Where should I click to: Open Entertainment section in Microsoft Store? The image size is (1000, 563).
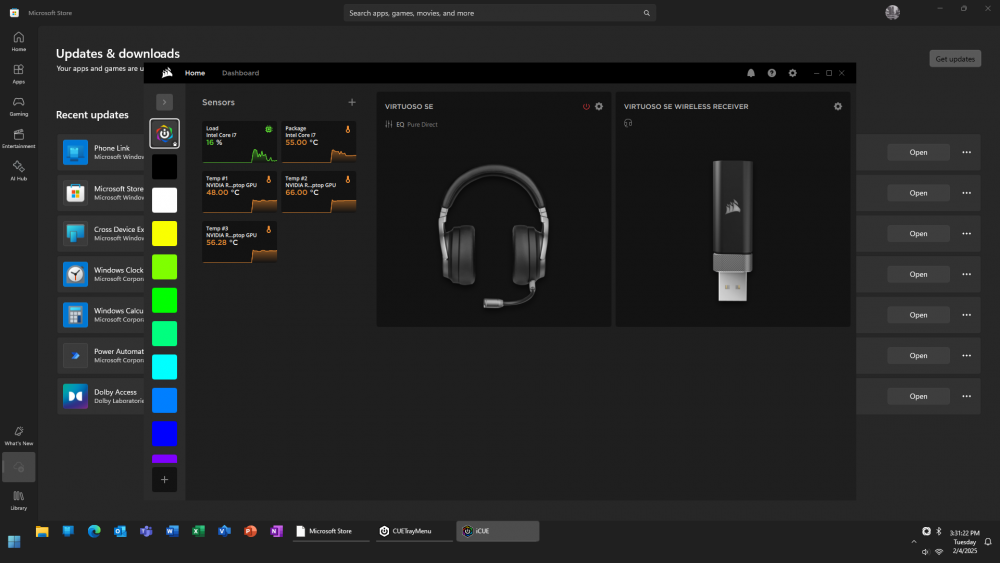coord(18,138)
